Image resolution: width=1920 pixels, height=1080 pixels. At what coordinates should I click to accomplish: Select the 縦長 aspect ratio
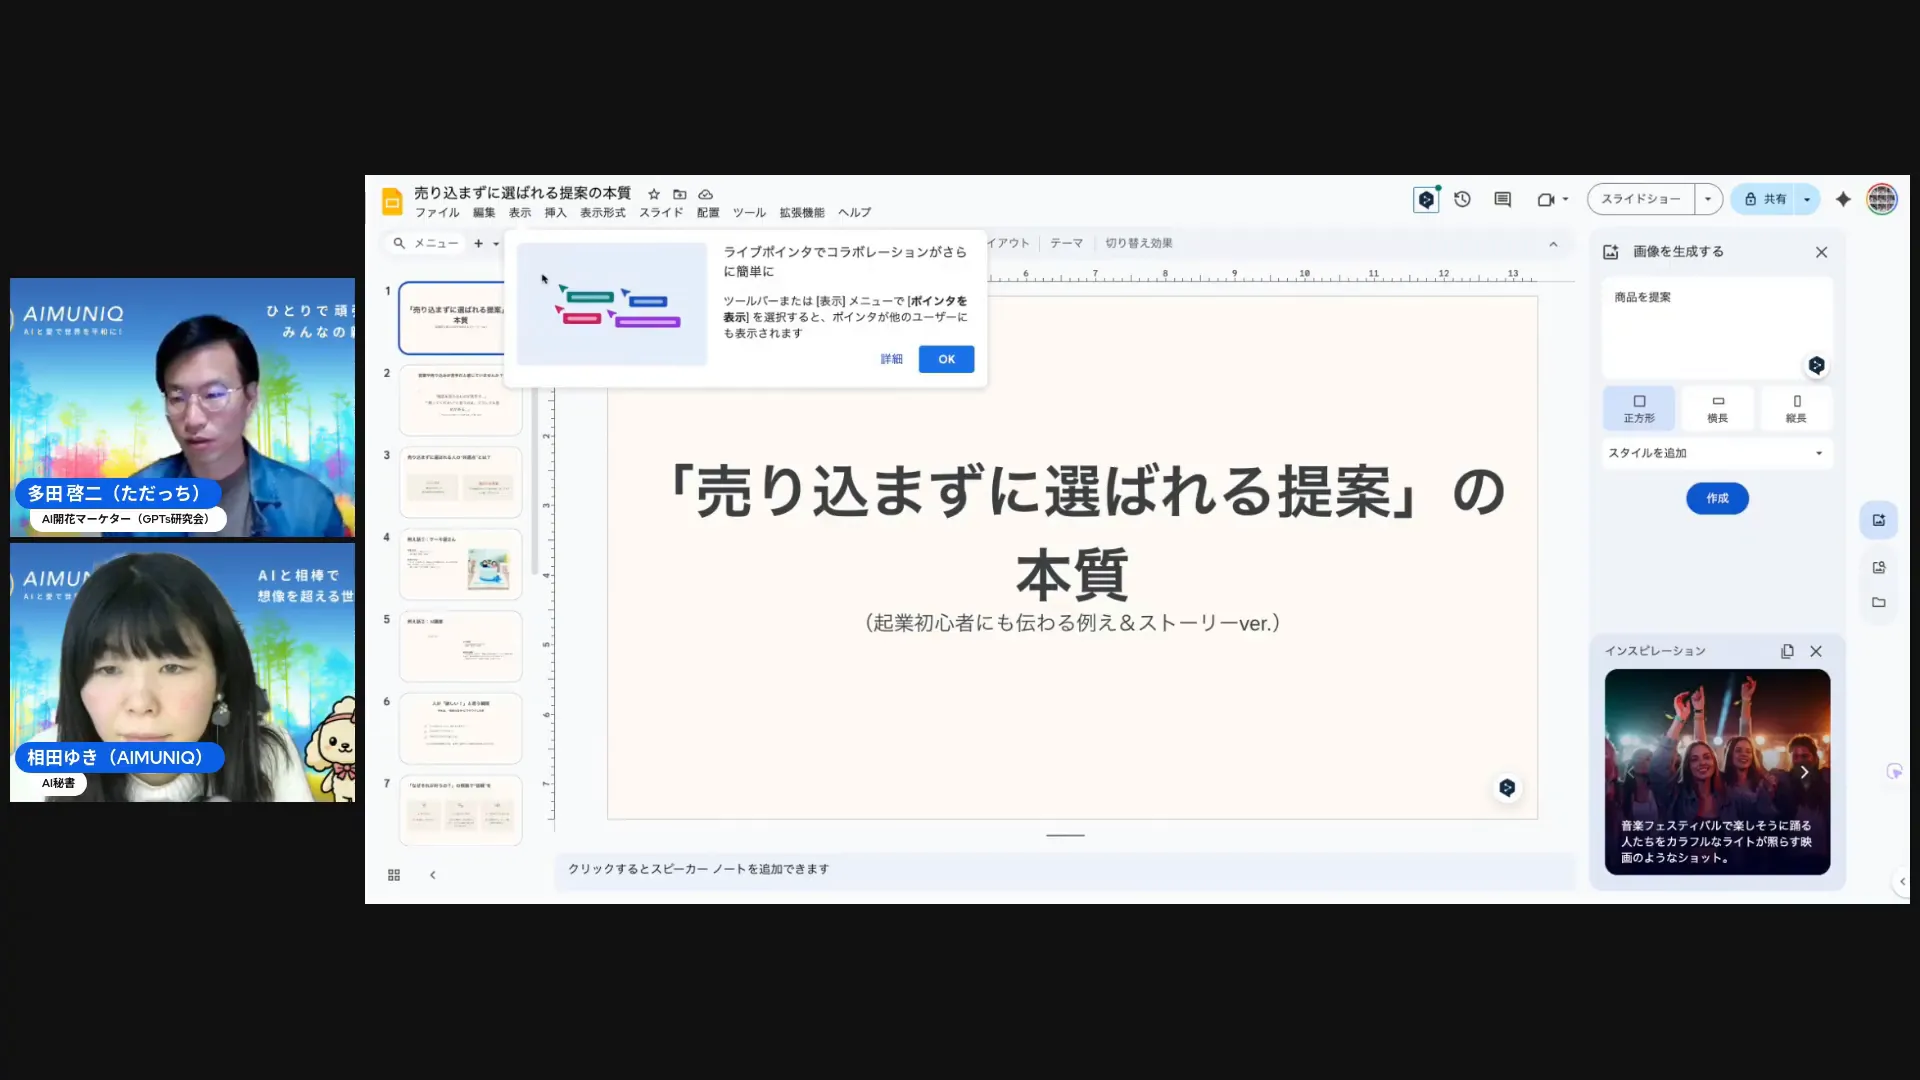click(1796, 408)
